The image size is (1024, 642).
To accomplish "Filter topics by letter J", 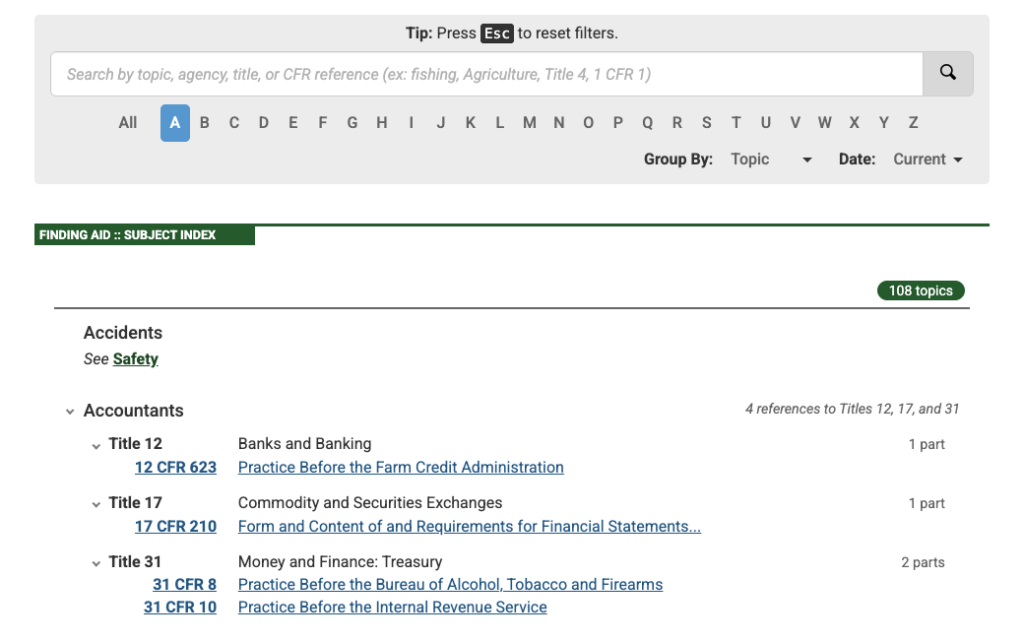I will [x=441, y=123].
